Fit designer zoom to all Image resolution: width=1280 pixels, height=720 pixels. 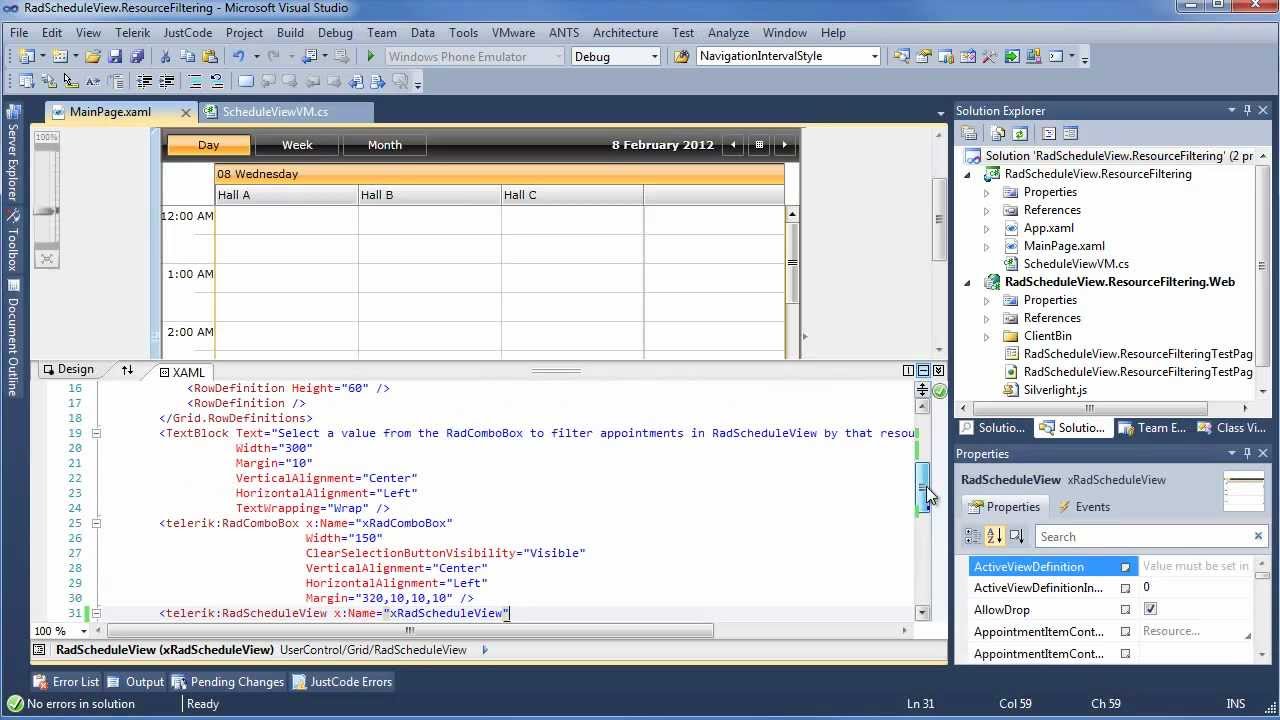(46, 259)
